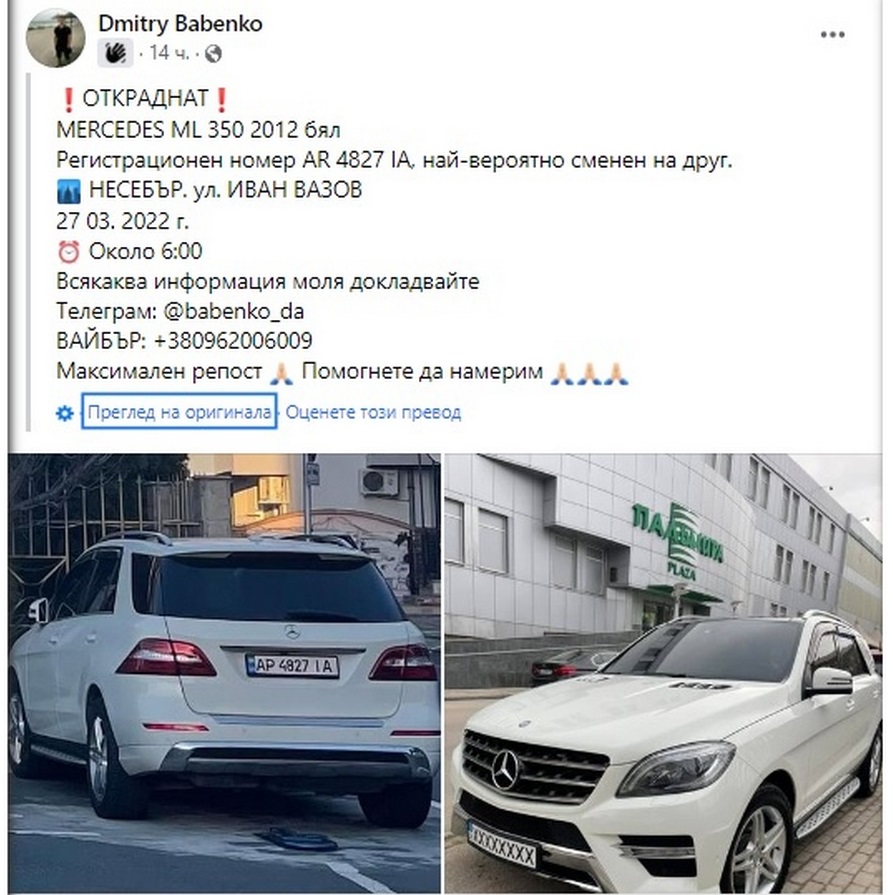Open the three-dots post options menu
The height and width of the screenshot is (895, 893).
[x=832, y=35]
